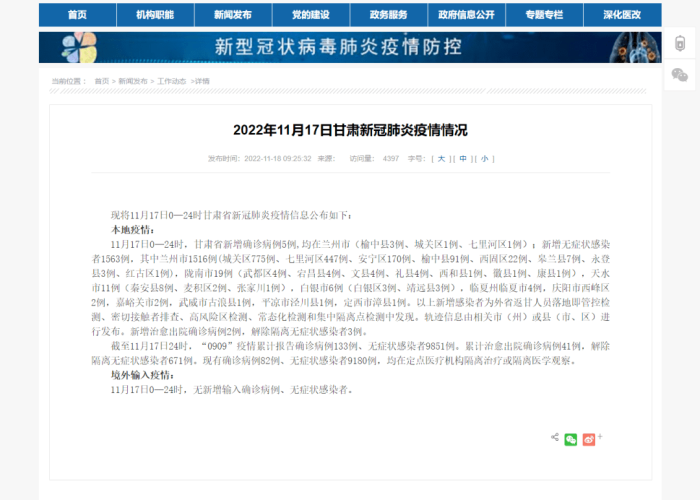This screenshot has height=500, width=700.
Task: Open the 政府信息公开 menu item
Action: [x=466, y=15]
